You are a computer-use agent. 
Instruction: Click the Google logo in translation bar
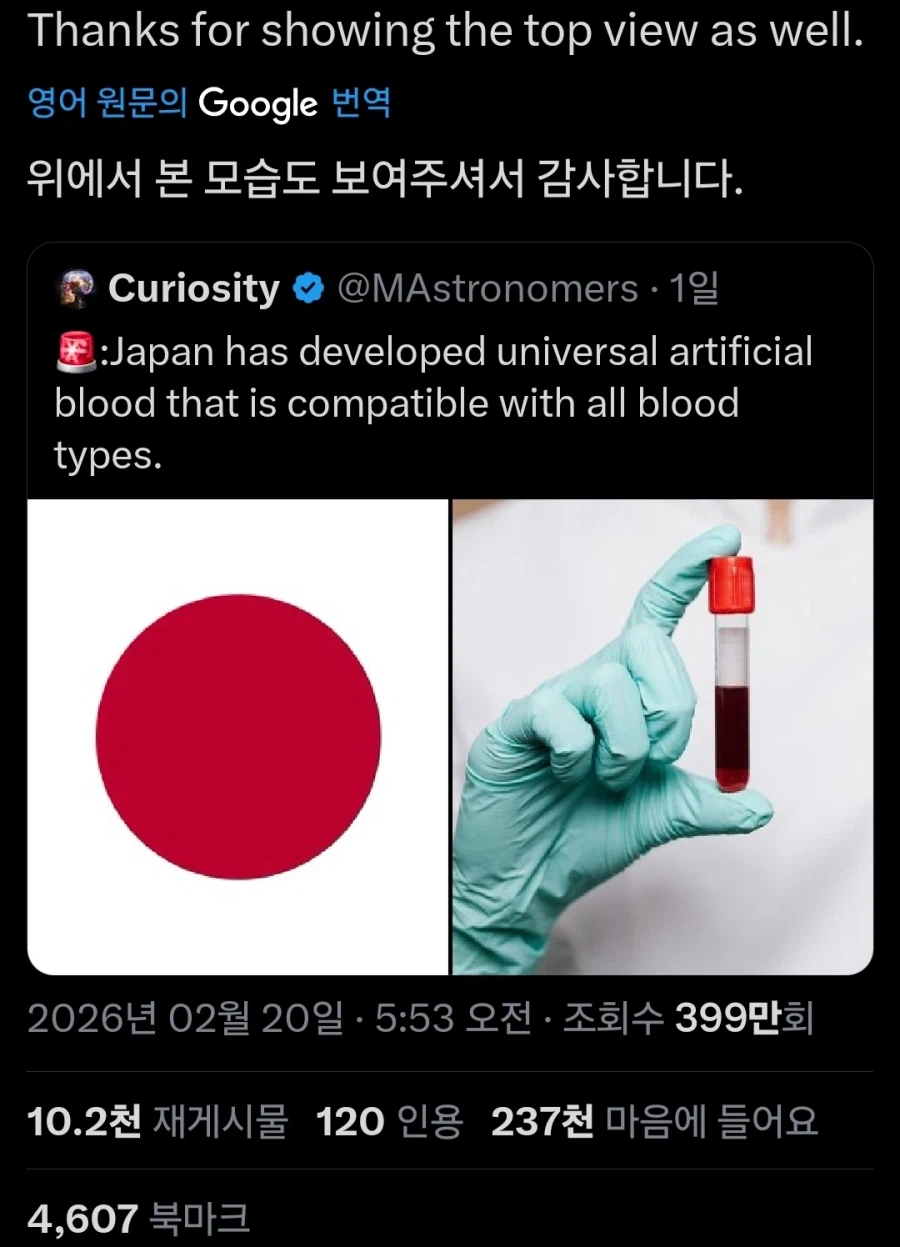coord(258,103)
